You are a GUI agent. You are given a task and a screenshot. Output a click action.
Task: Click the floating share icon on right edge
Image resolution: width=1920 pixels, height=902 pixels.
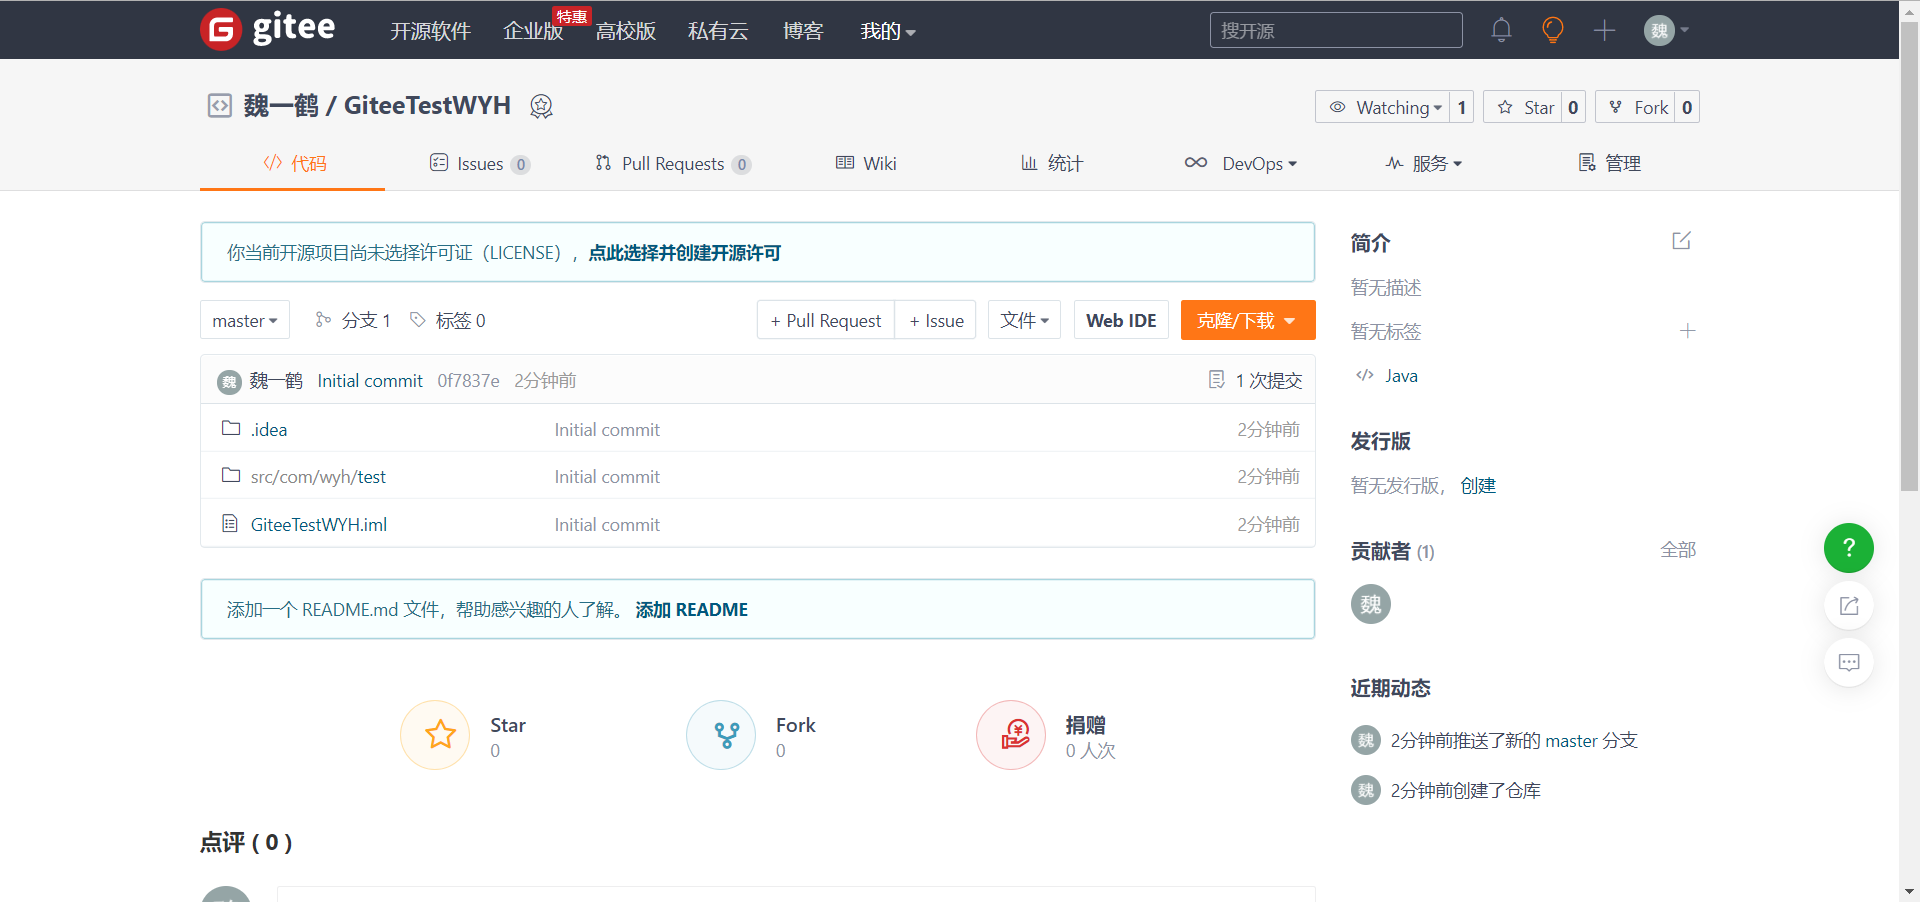point(1849,605)
